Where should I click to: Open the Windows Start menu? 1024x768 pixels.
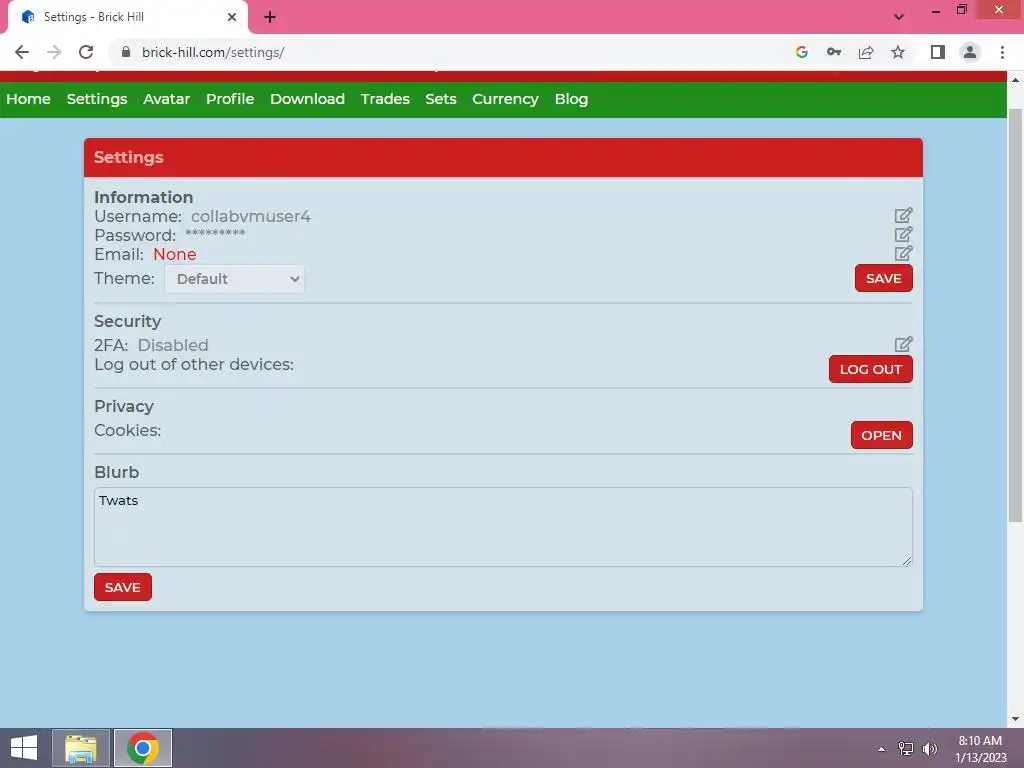(24, 748)
